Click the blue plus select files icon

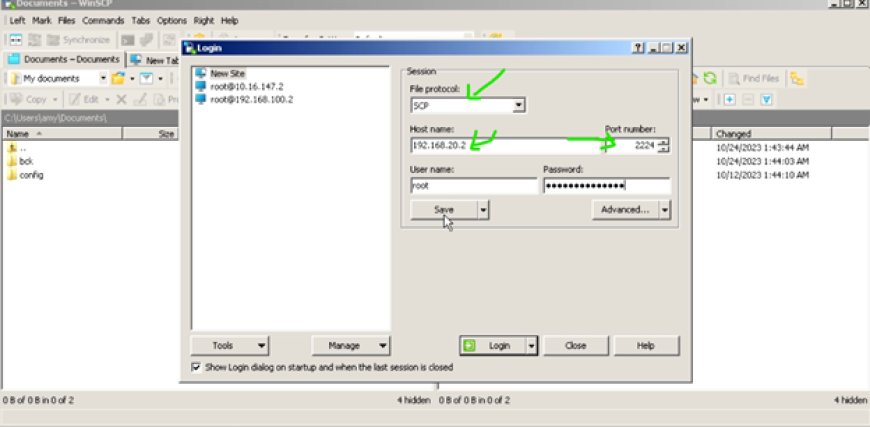[x=730, y=99]
